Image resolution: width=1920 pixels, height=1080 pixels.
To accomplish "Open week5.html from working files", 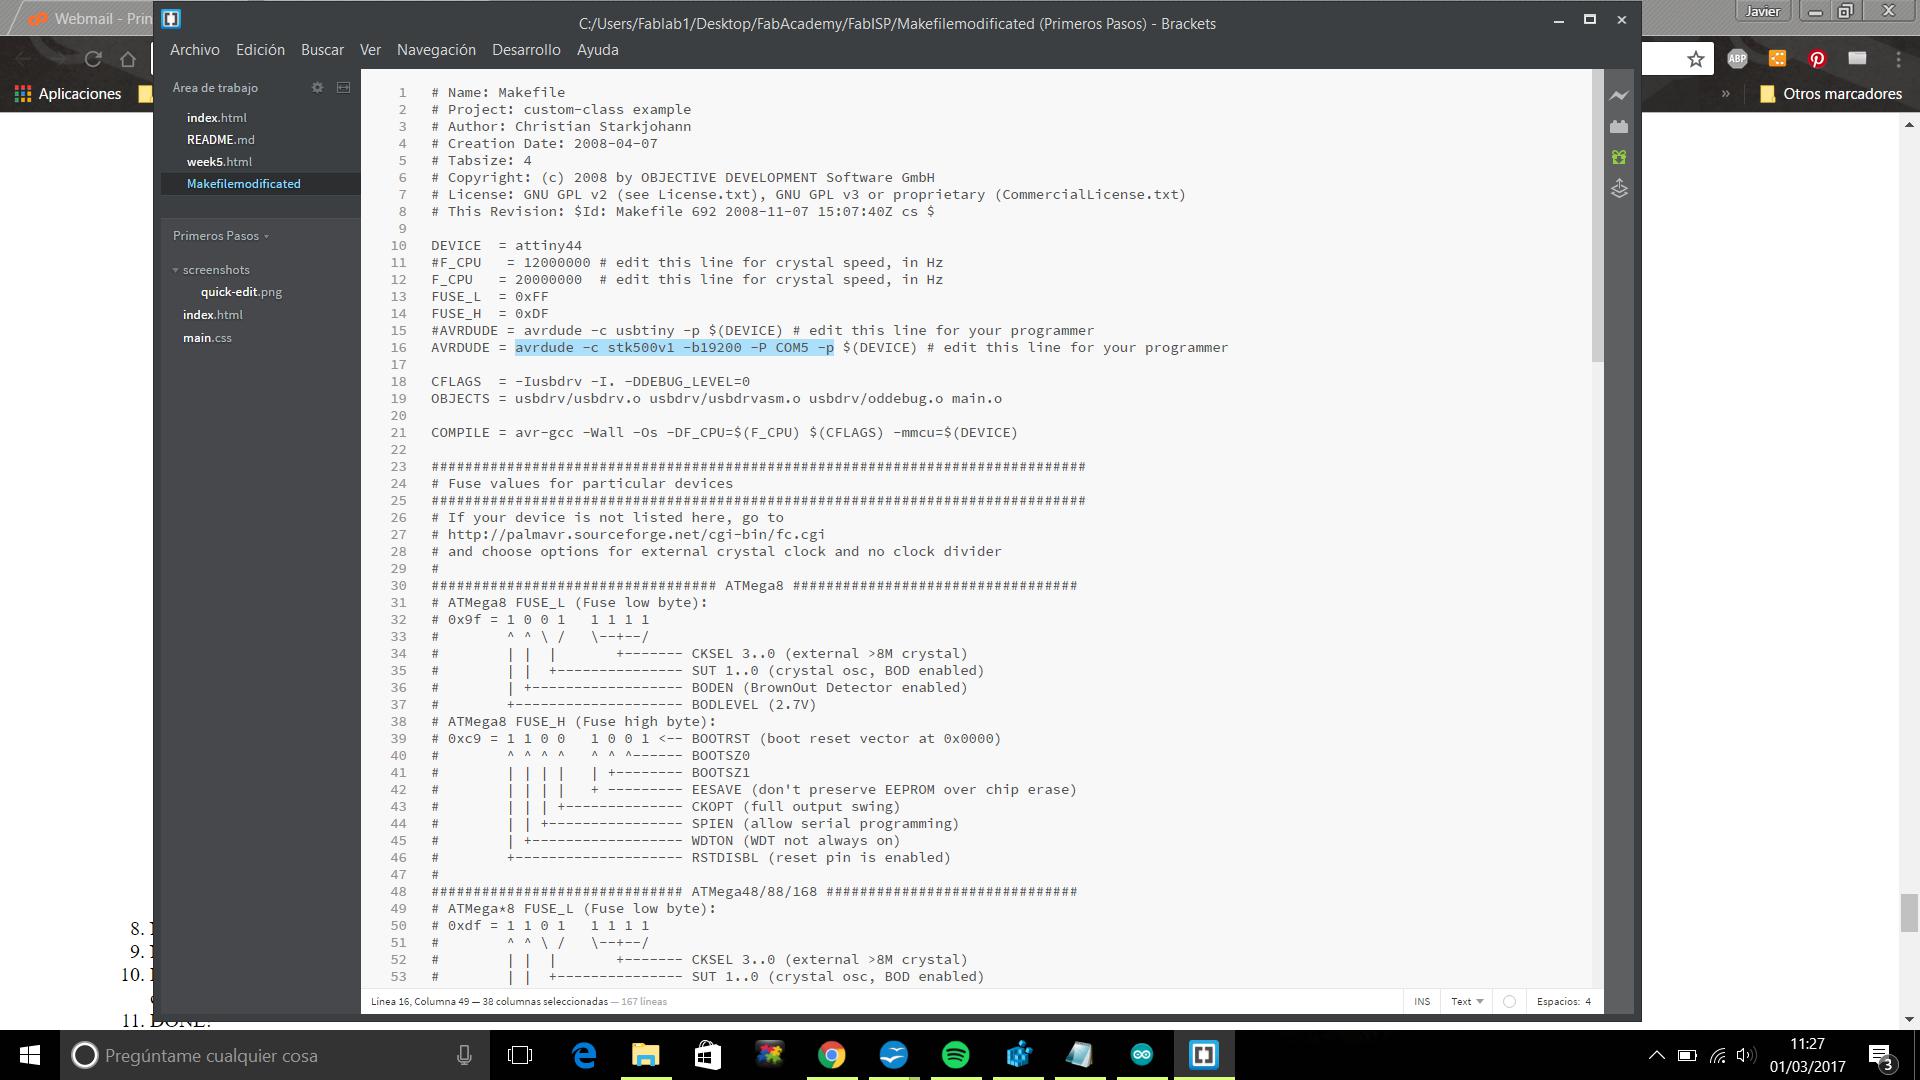I will (219, 162).
